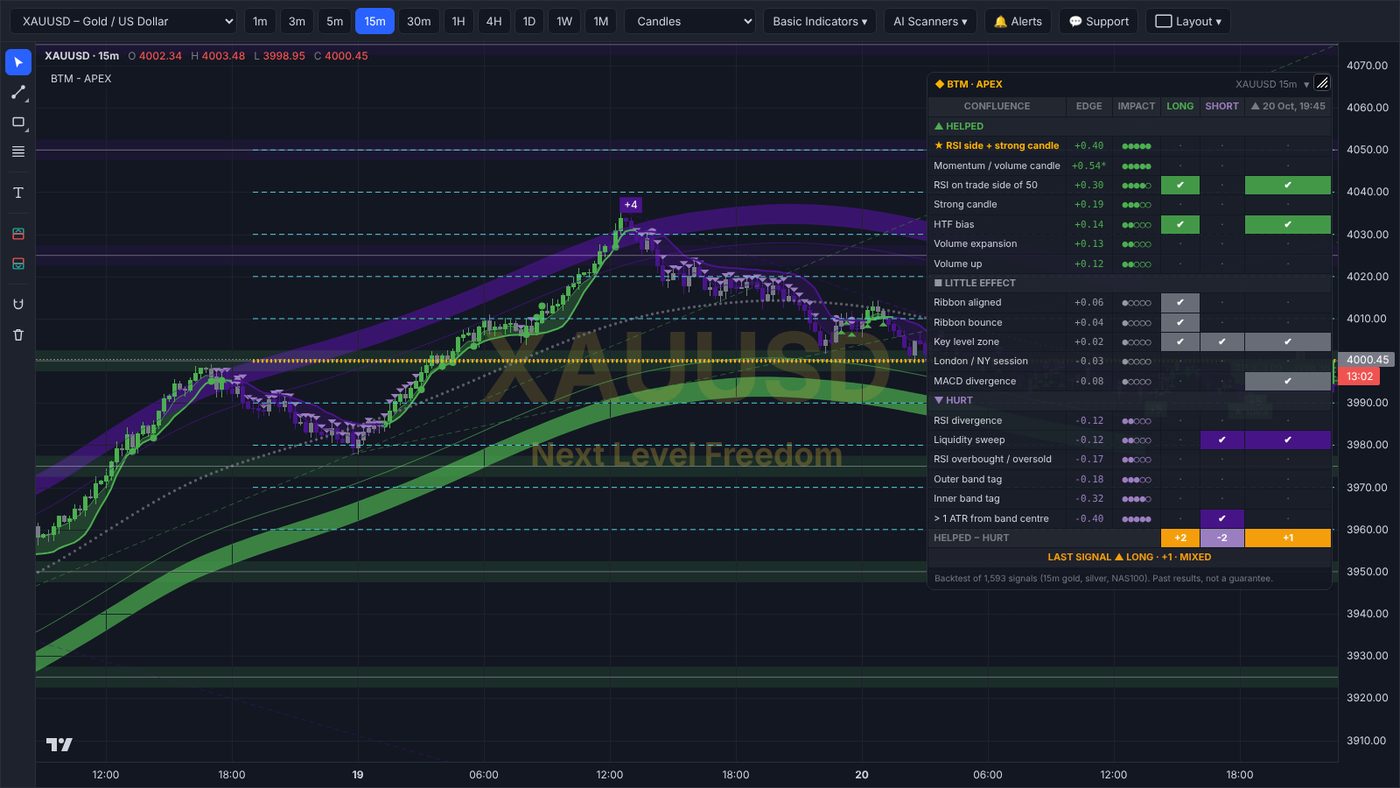Click SHORT check for Liquidity sweep row
This screenshot has width=1400, height=788.
point(1222,440)
